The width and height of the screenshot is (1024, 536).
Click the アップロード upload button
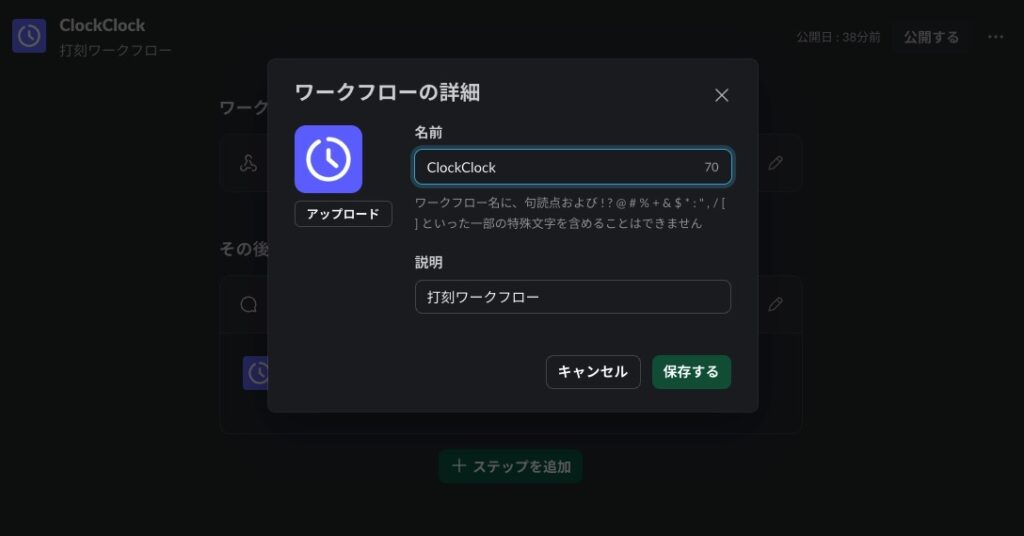[x=343, y=214]
